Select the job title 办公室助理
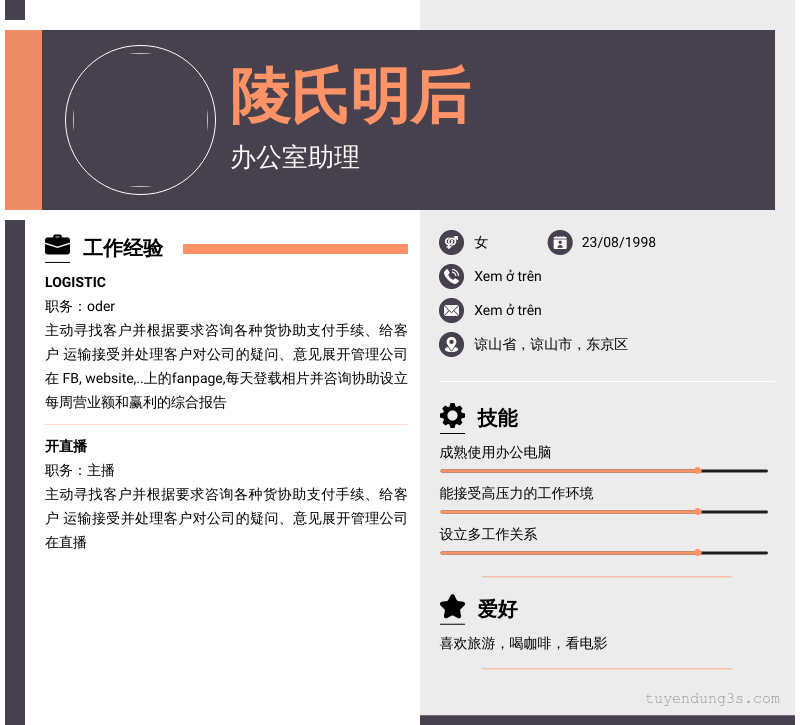This screenshot has width=800, height=725. coord(295,157)
